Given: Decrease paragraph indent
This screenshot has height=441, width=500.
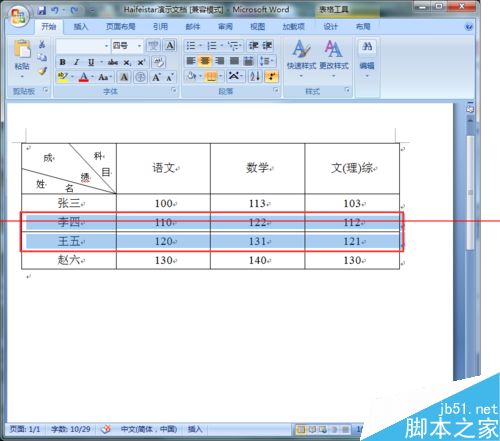Looking at the screenshot, I should click(253, 46).
